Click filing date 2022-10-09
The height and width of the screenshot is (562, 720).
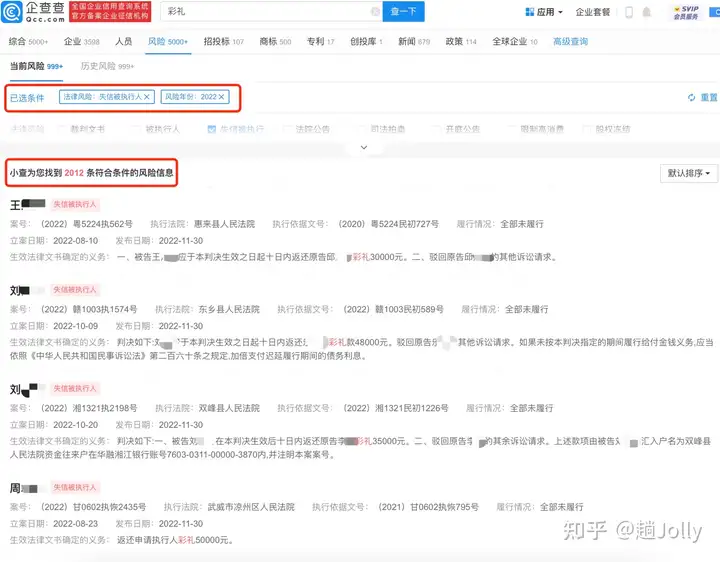(76, 326)
